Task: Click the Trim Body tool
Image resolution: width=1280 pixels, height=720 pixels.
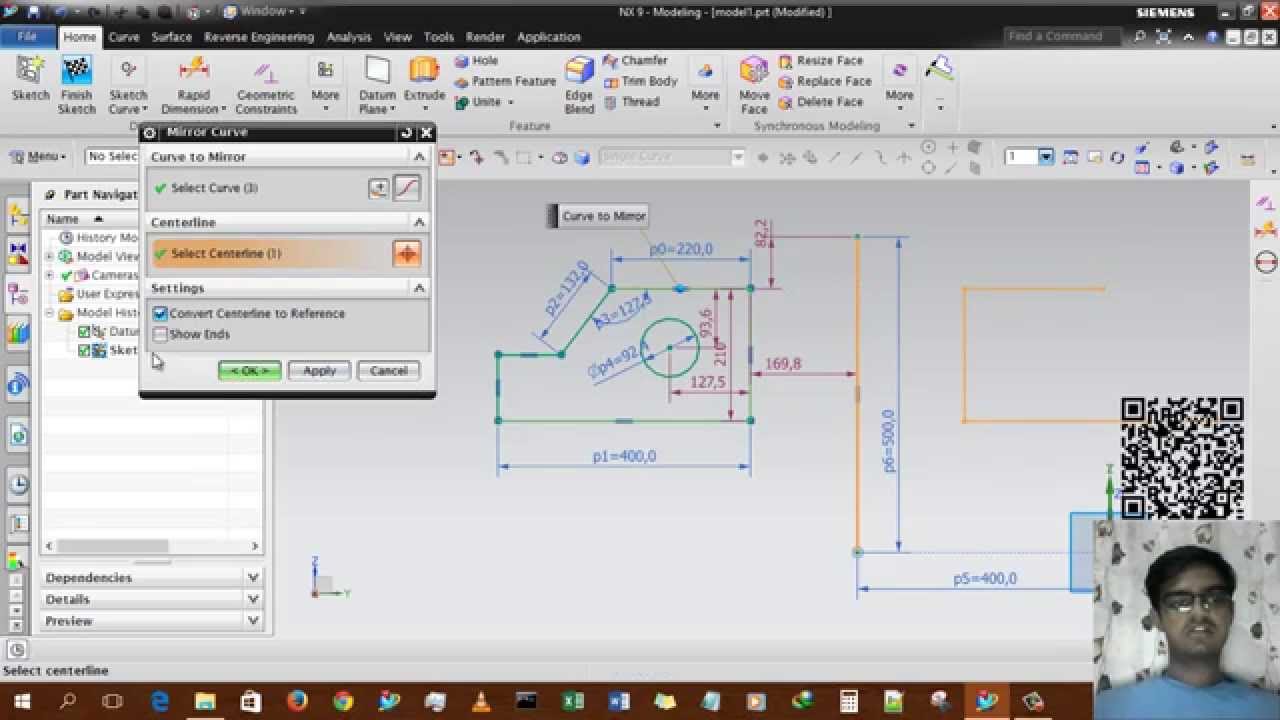Action: (640, 81)
